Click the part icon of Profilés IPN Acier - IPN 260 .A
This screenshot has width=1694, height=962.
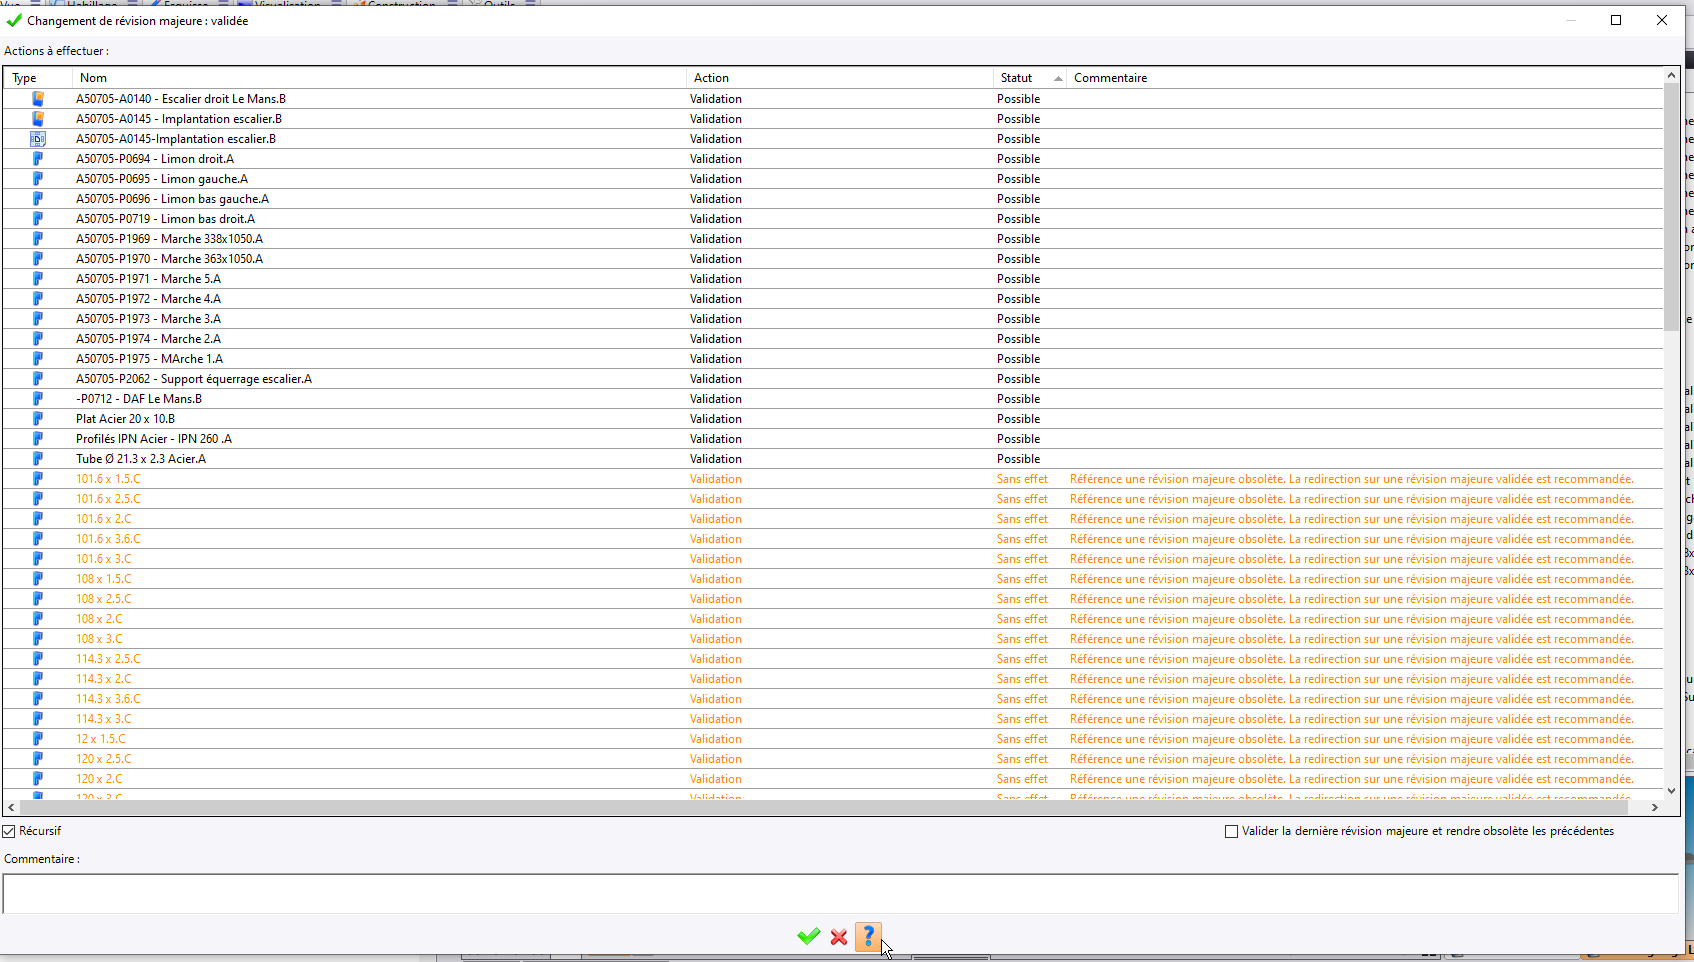tap(38, 439)
